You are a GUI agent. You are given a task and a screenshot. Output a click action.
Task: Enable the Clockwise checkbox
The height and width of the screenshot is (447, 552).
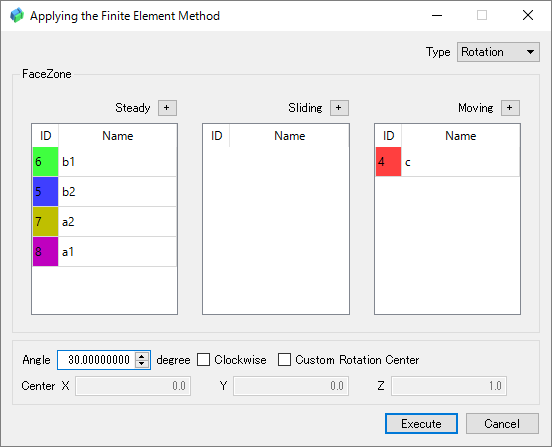pyautogui.click(x=203, y=360)
